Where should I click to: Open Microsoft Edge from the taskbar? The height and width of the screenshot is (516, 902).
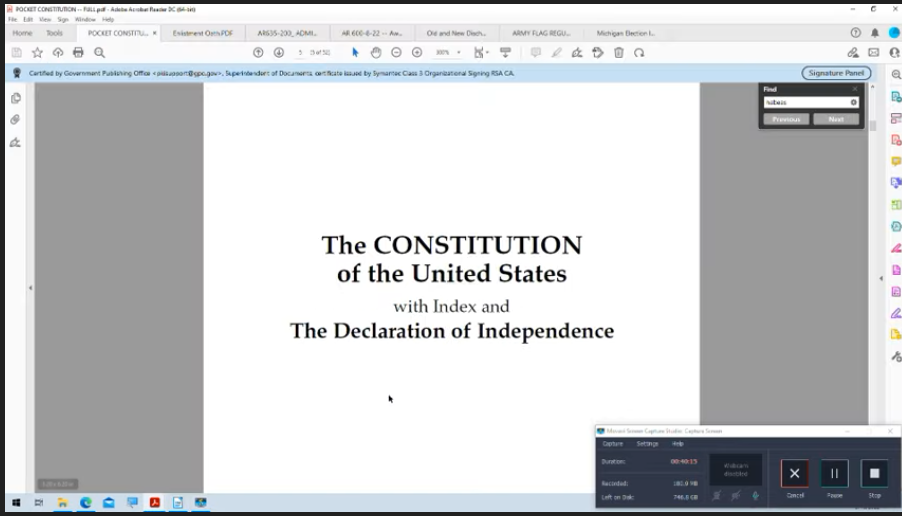click(x=86, y=503)
